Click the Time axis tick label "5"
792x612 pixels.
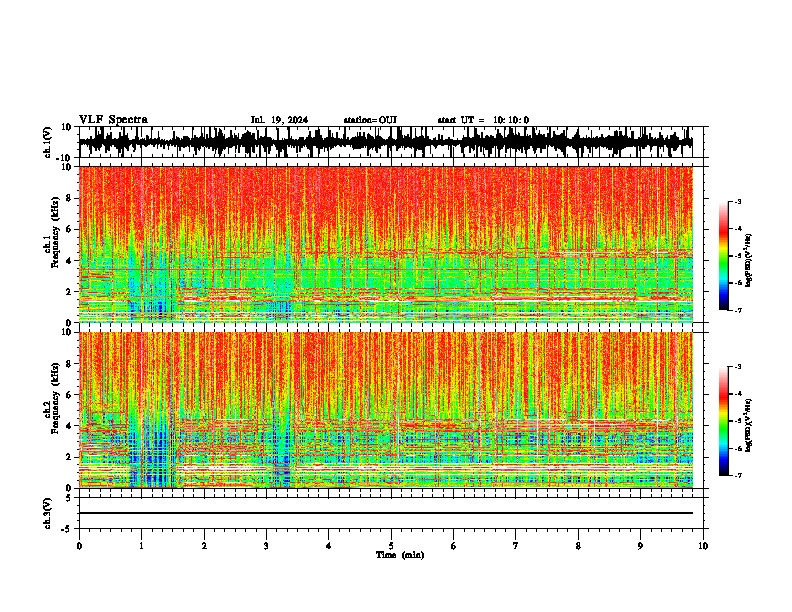[x=391, y=546]
